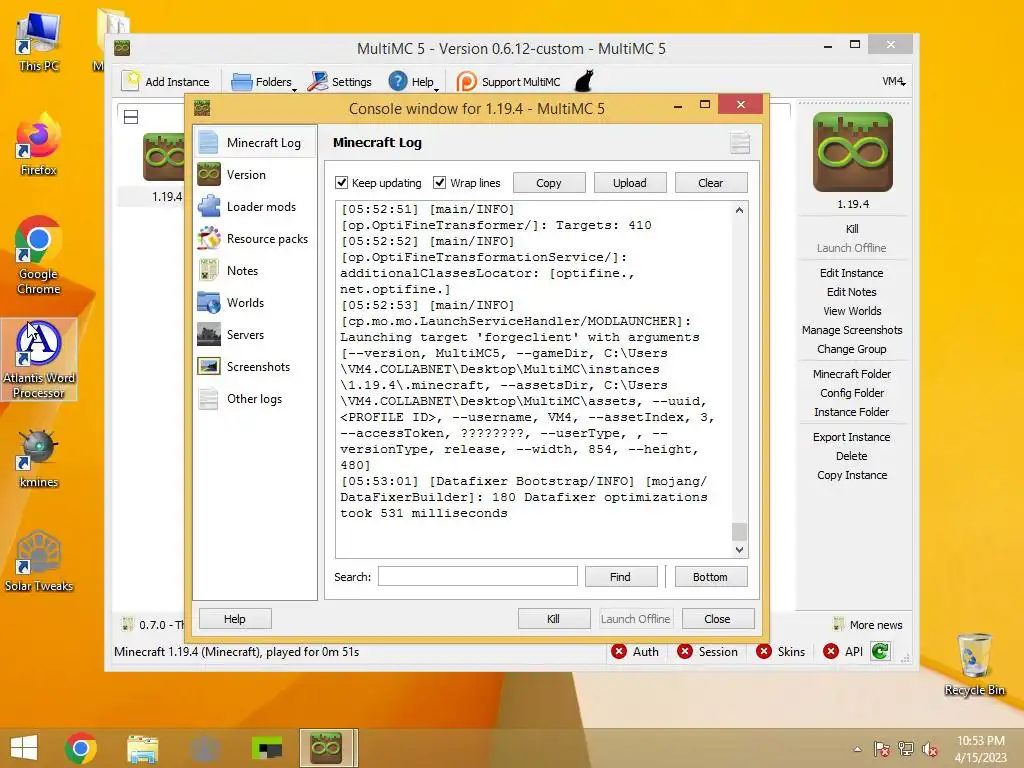Open the Help dropdown in the toolbar

pyautogui.click(x=413, y=82)
